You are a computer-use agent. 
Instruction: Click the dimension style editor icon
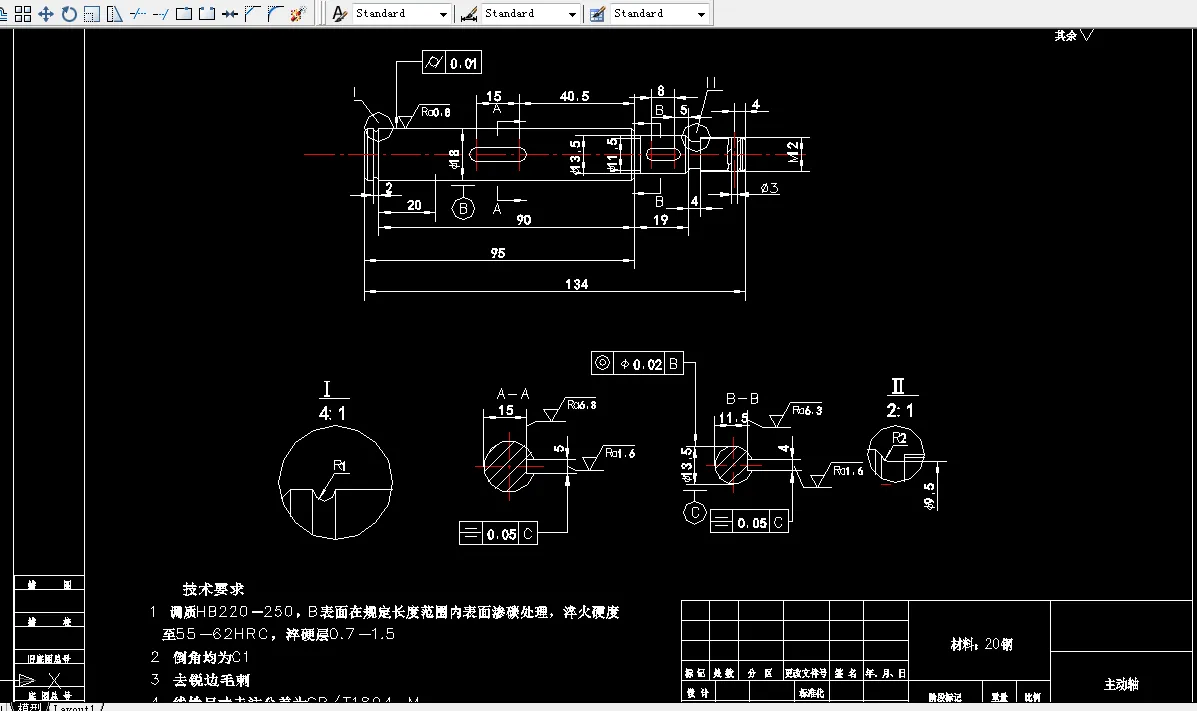click(468, 13)
